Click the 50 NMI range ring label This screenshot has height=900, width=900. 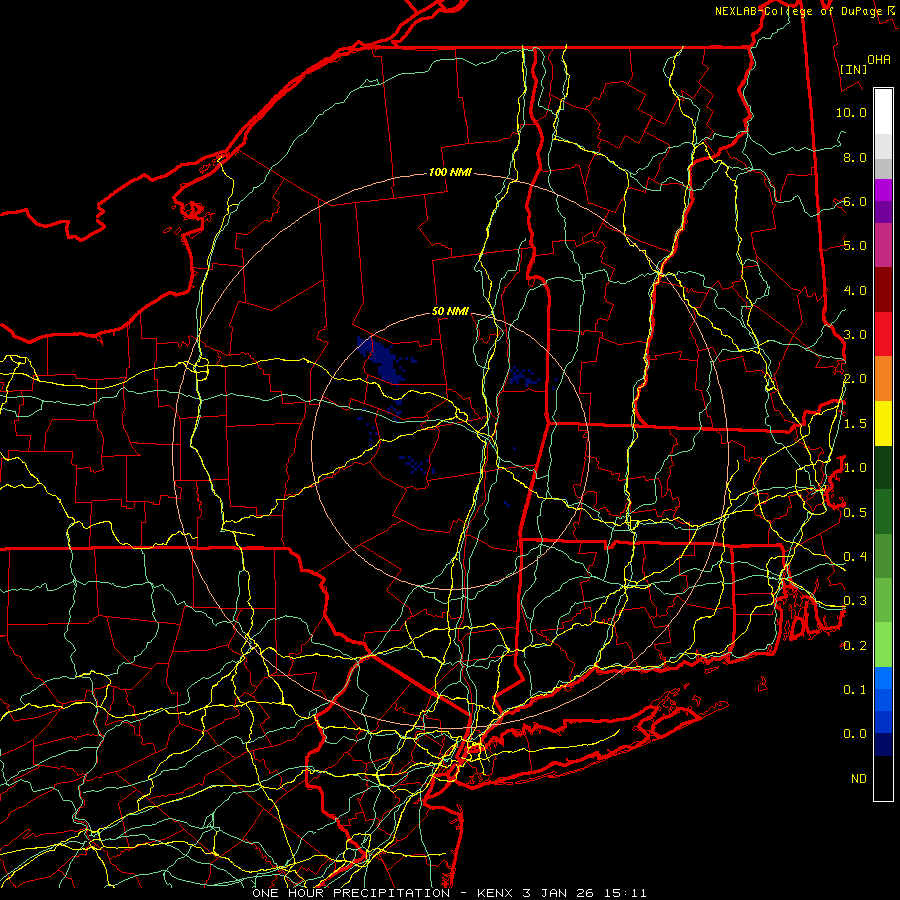coord(450,311)
